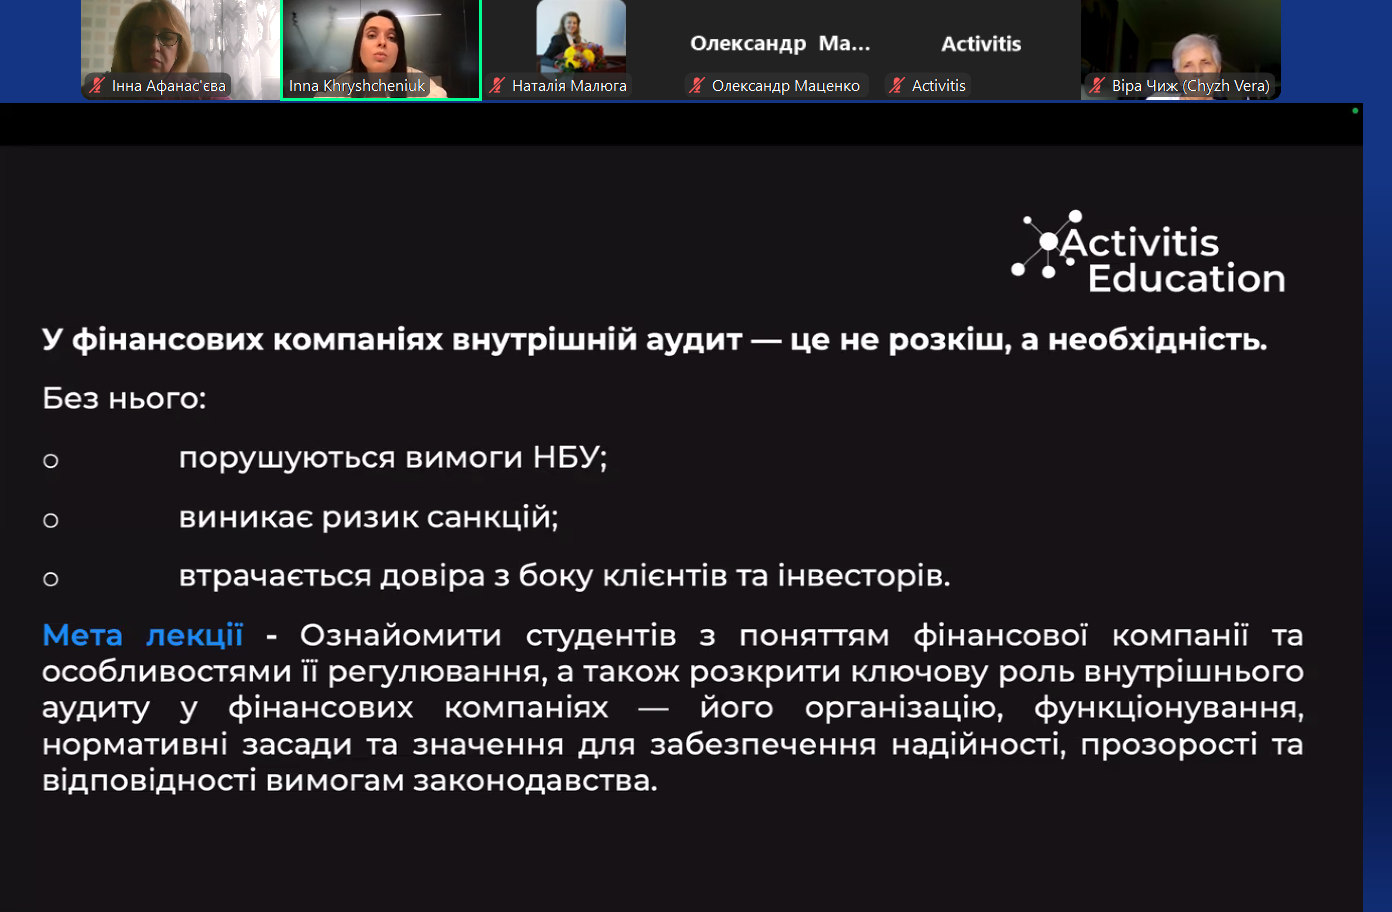Viewport: 1392px width, 912px height.
Task: Select Віра Чиж's video thumbnail
Action: [x=1180, y=40]
